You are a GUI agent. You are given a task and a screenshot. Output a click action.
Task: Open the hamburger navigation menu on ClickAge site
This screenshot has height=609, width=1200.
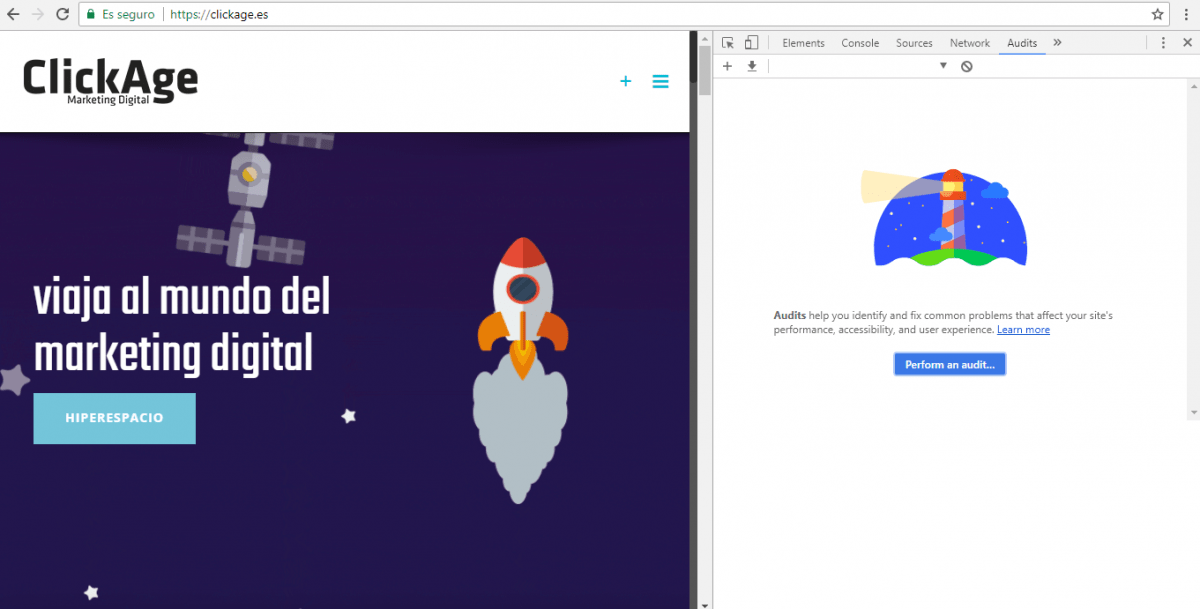click(x=660, y=81)
